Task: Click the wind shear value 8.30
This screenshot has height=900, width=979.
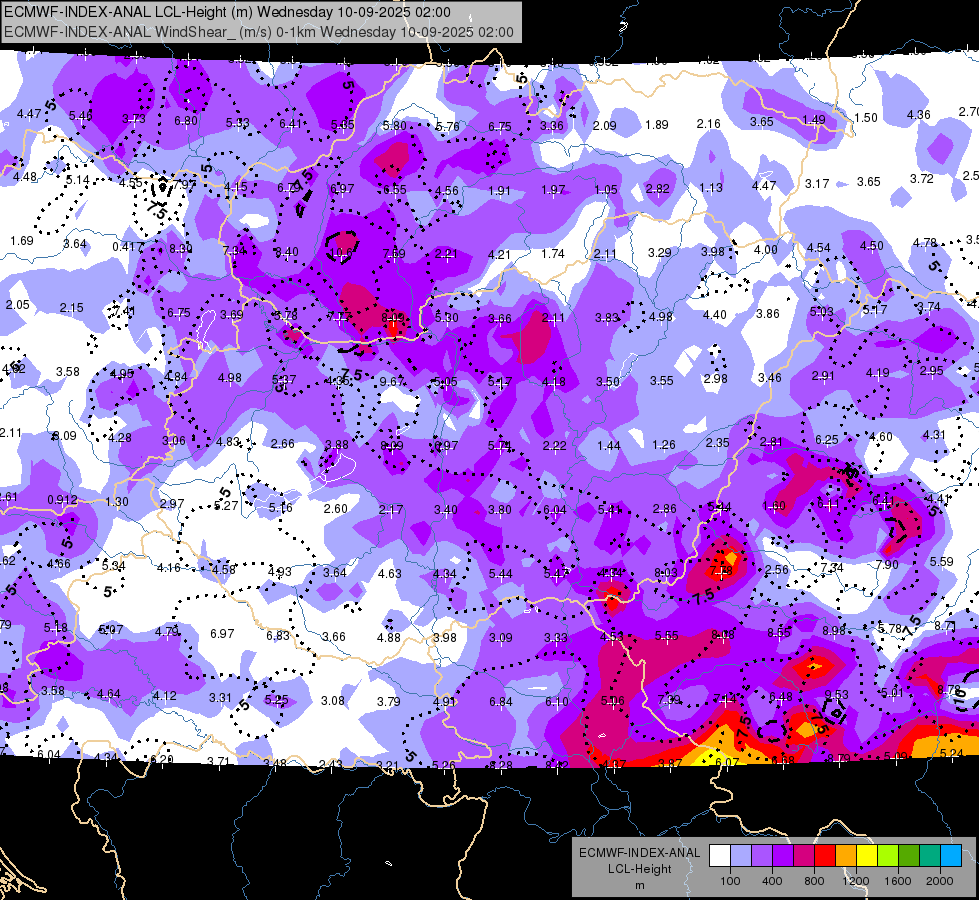Action: [180, 249]
